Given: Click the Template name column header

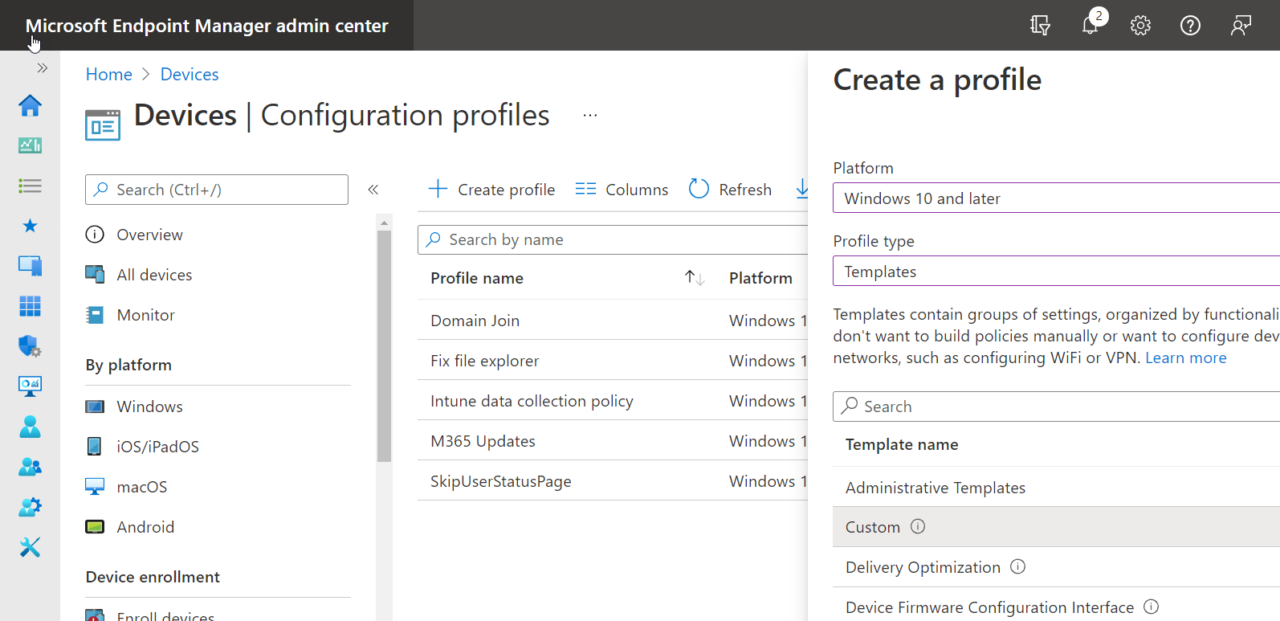Looking at the screenshot, I should (x=902, y=445).
